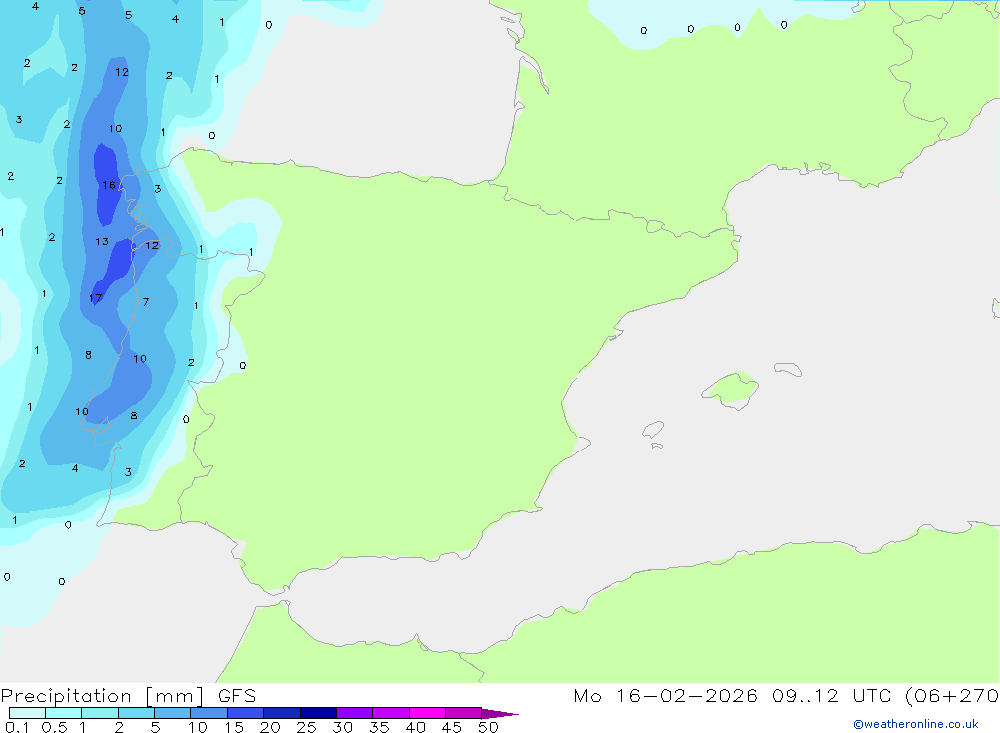Click the date "Mo 16-02-2026"
1000x733 pixels.
pyautogui.click(x=665, y=695)
